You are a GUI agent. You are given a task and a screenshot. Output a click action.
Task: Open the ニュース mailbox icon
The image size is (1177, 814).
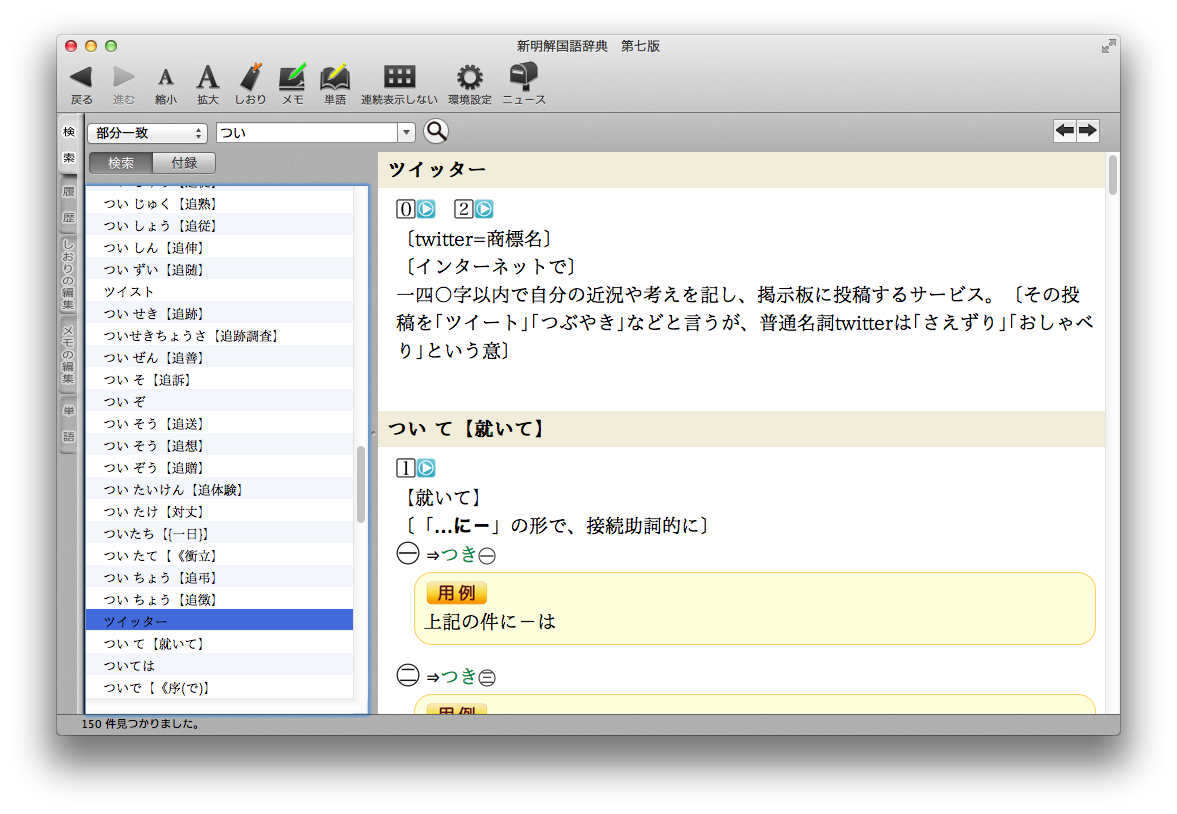pyautogui.click(x=524, y=77)
